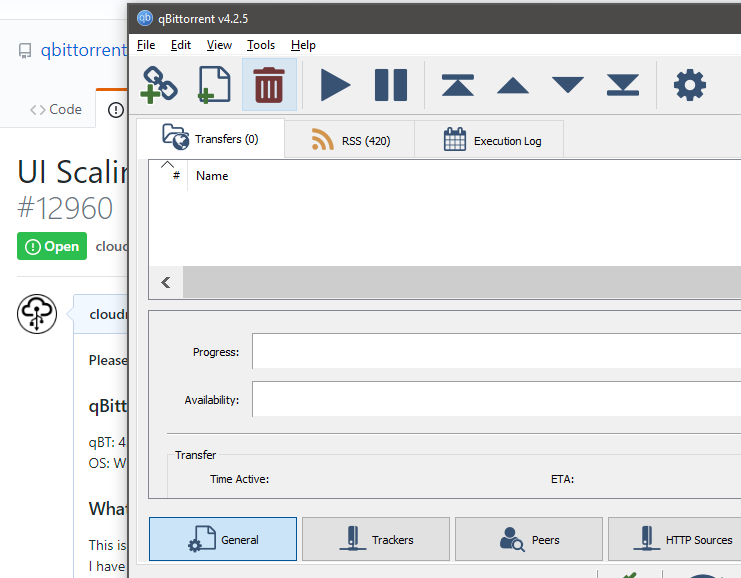Switch to the Execution Log tab

click(489, 140)
